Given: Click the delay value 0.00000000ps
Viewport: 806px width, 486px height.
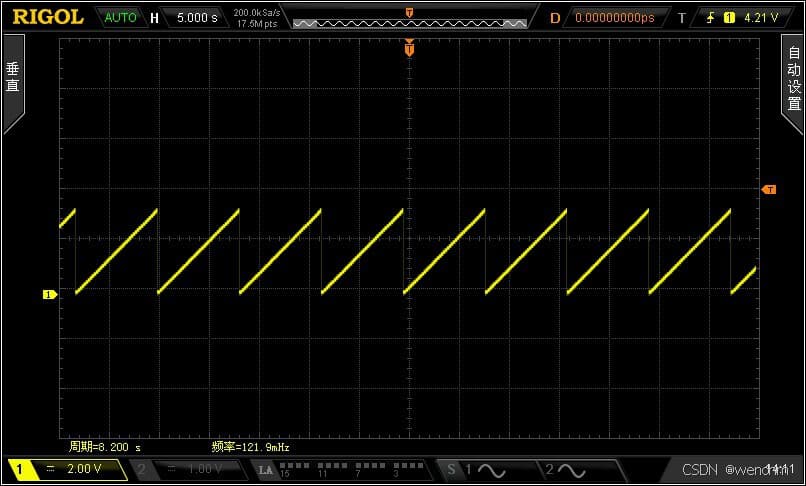Looking at the screenshot, I should tap(615, 18).
